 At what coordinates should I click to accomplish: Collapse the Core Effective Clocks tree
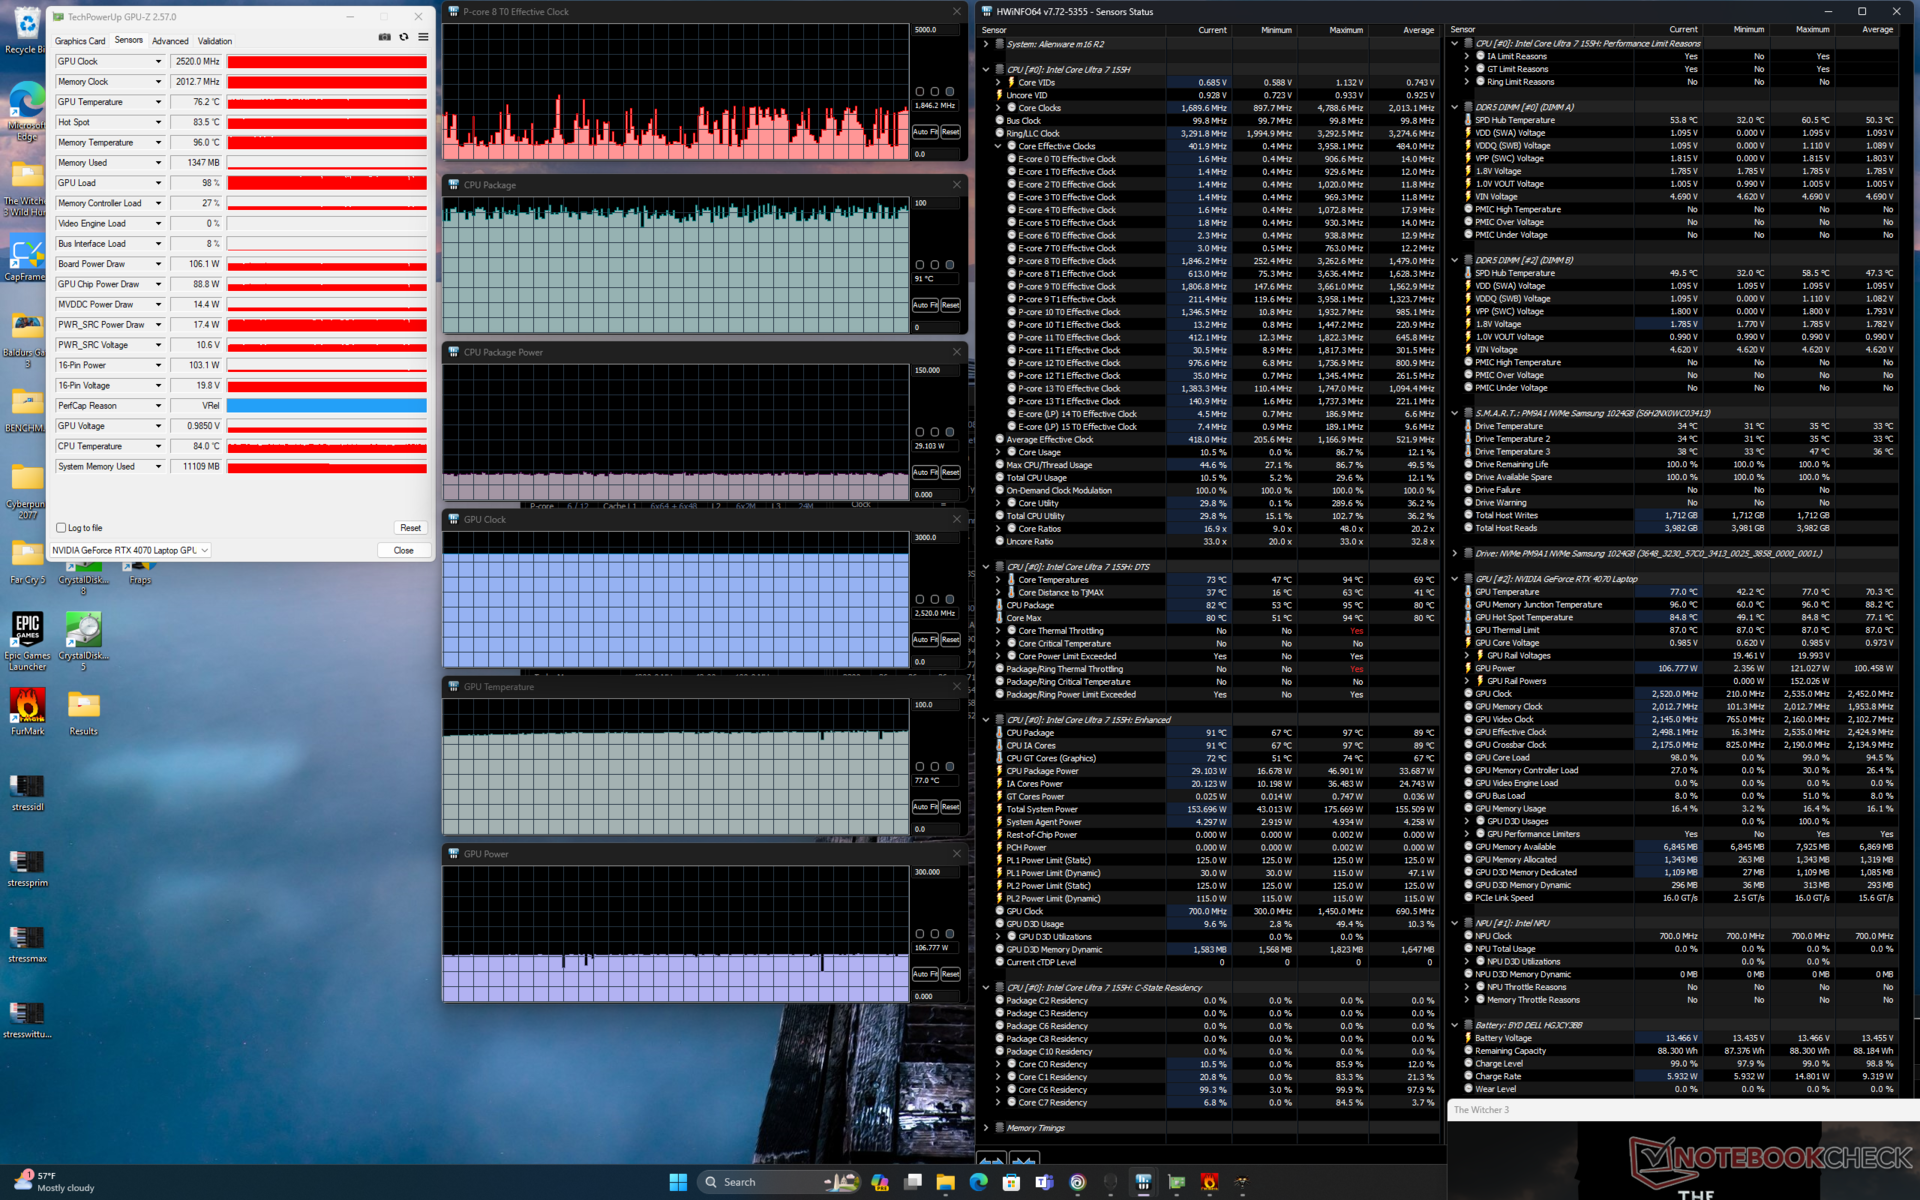[x=998, y=146]
